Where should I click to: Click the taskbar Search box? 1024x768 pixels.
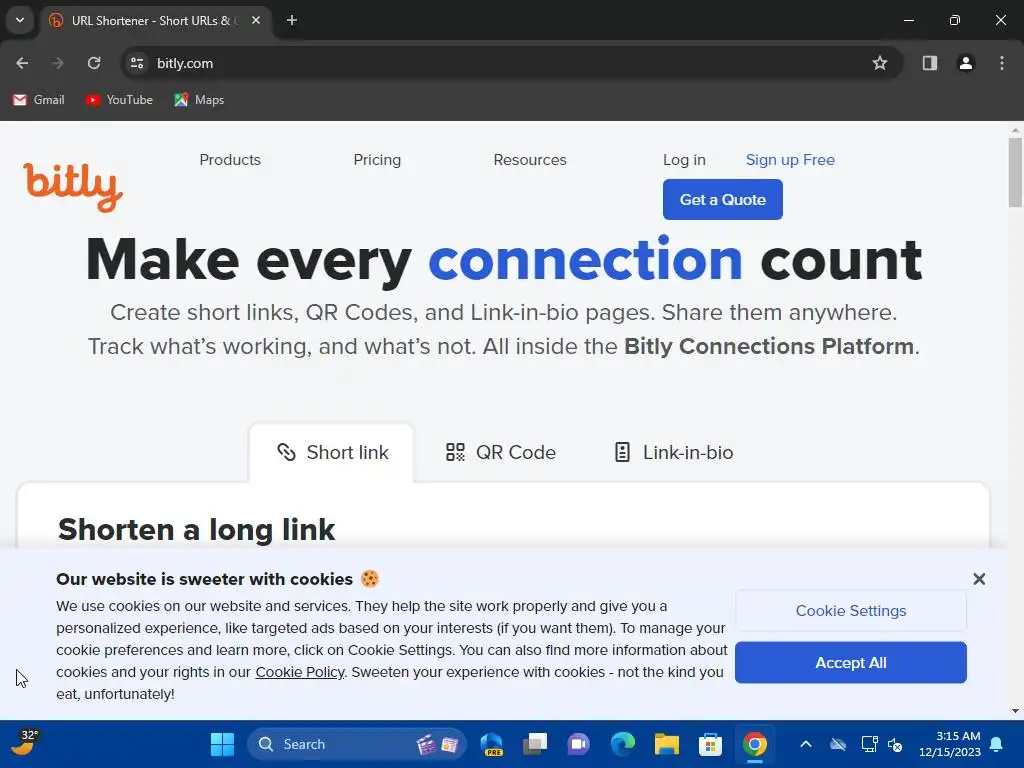pyautogui.click(x=356, y=744)
